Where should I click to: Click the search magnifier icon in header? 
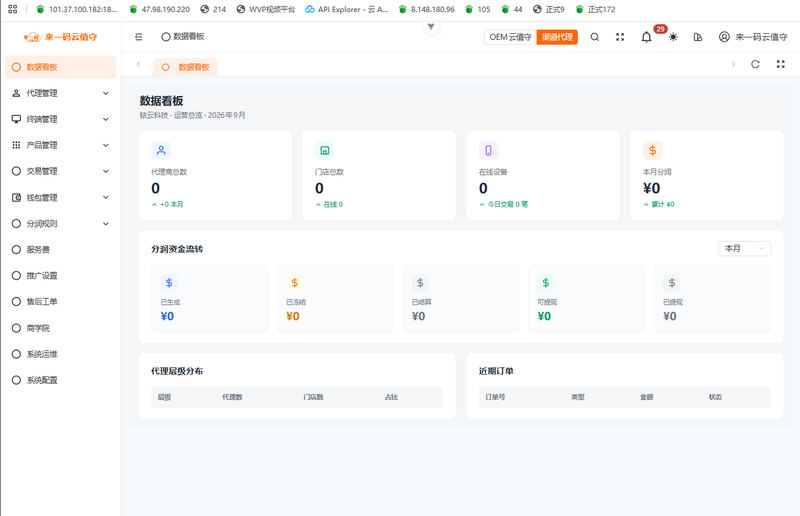tap(594, 37)
